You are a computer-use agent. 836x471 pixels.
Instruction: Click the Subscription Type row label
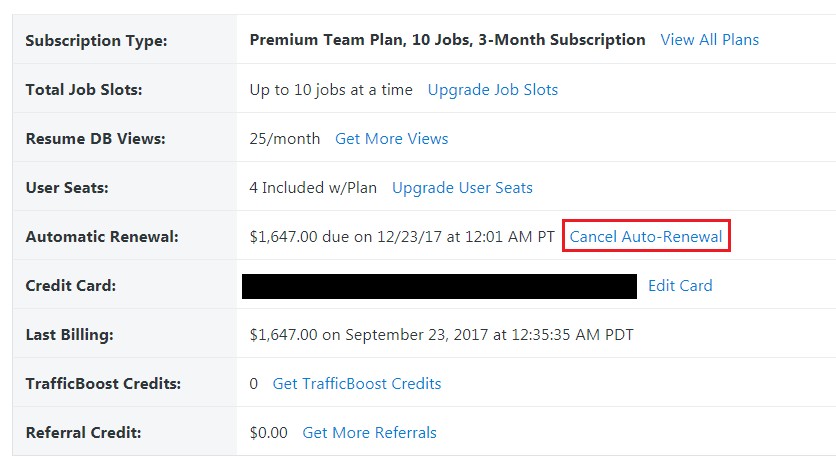(x=96, y=41)
